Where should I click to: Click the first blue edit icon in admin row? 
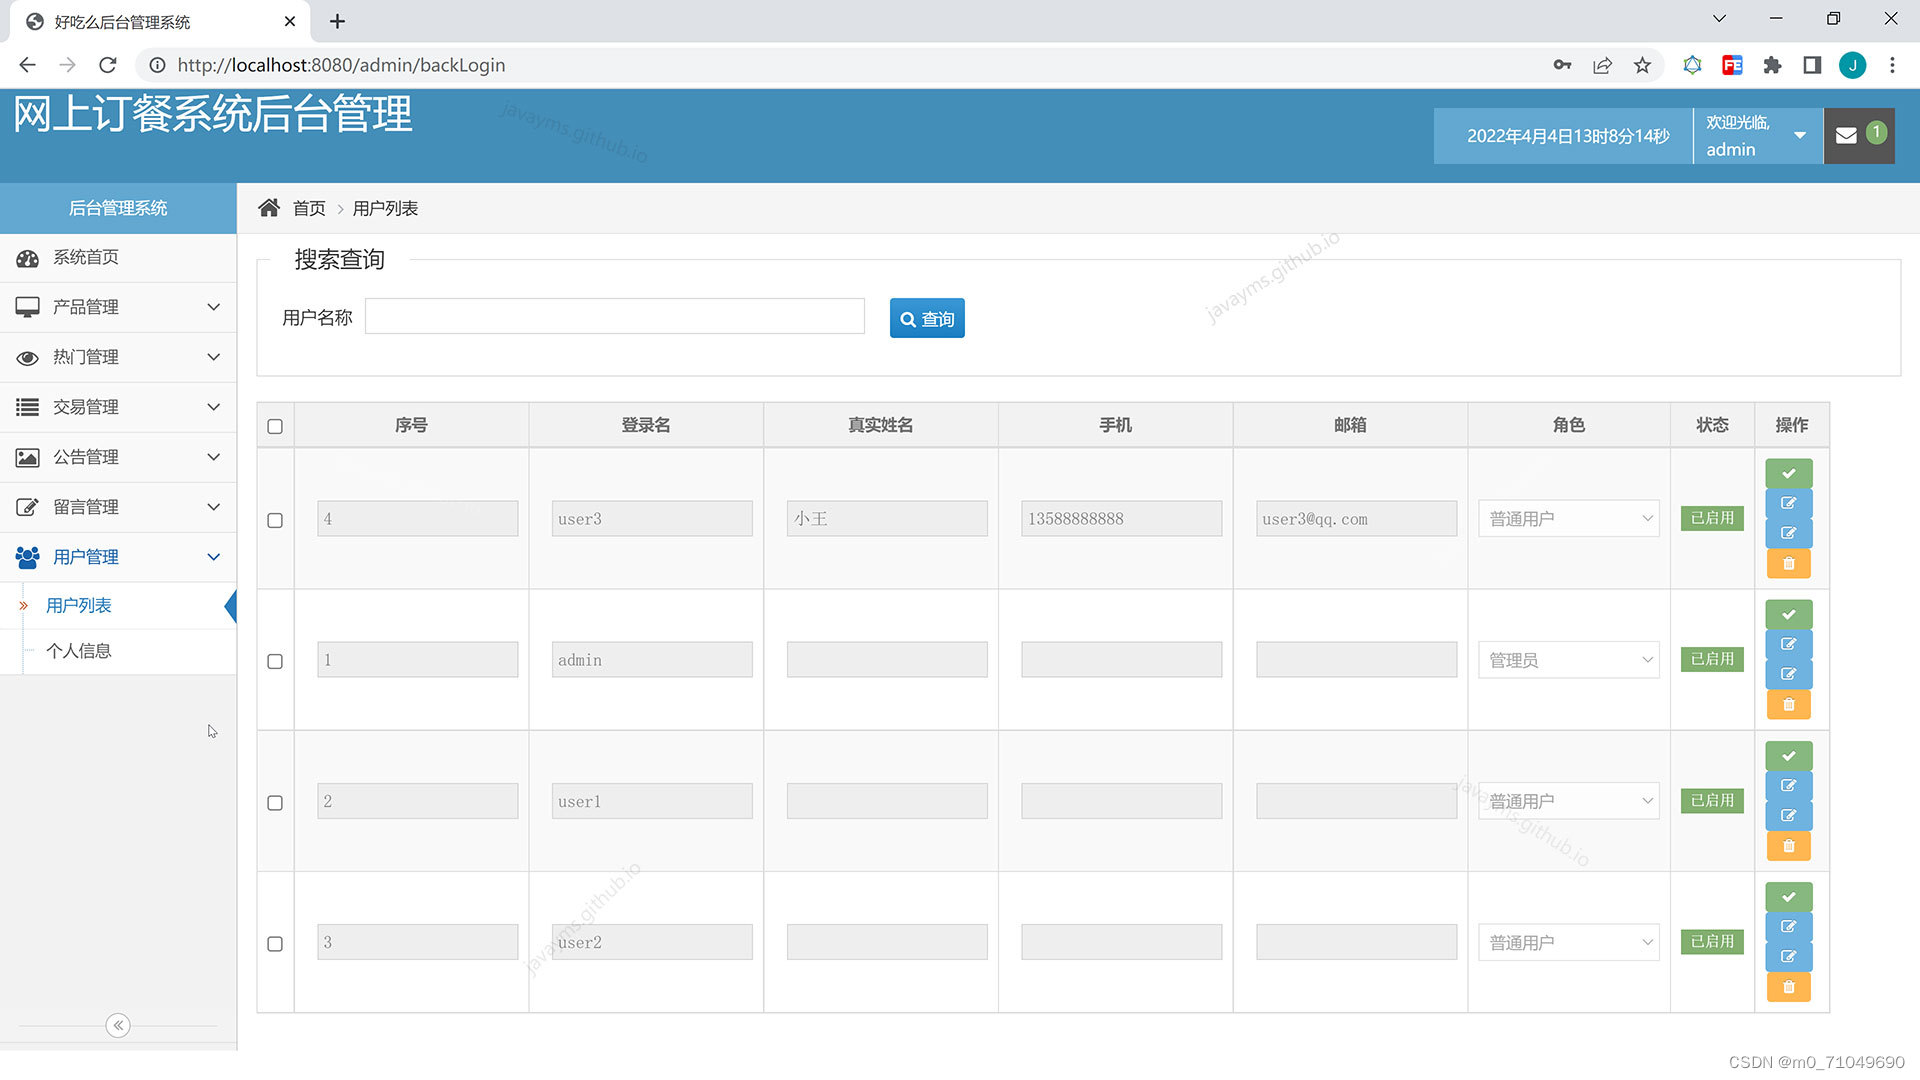click(1788, 644)
